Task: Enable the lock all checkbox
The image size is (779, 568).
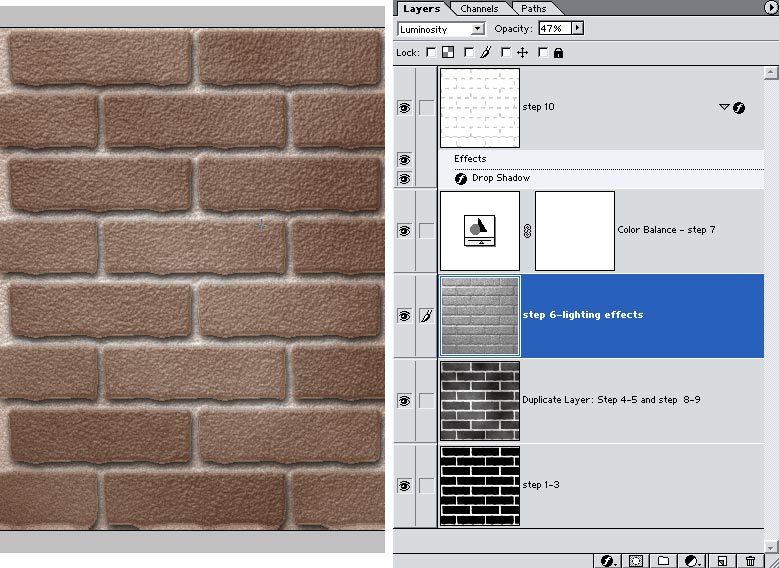Action: click(543, 52)
